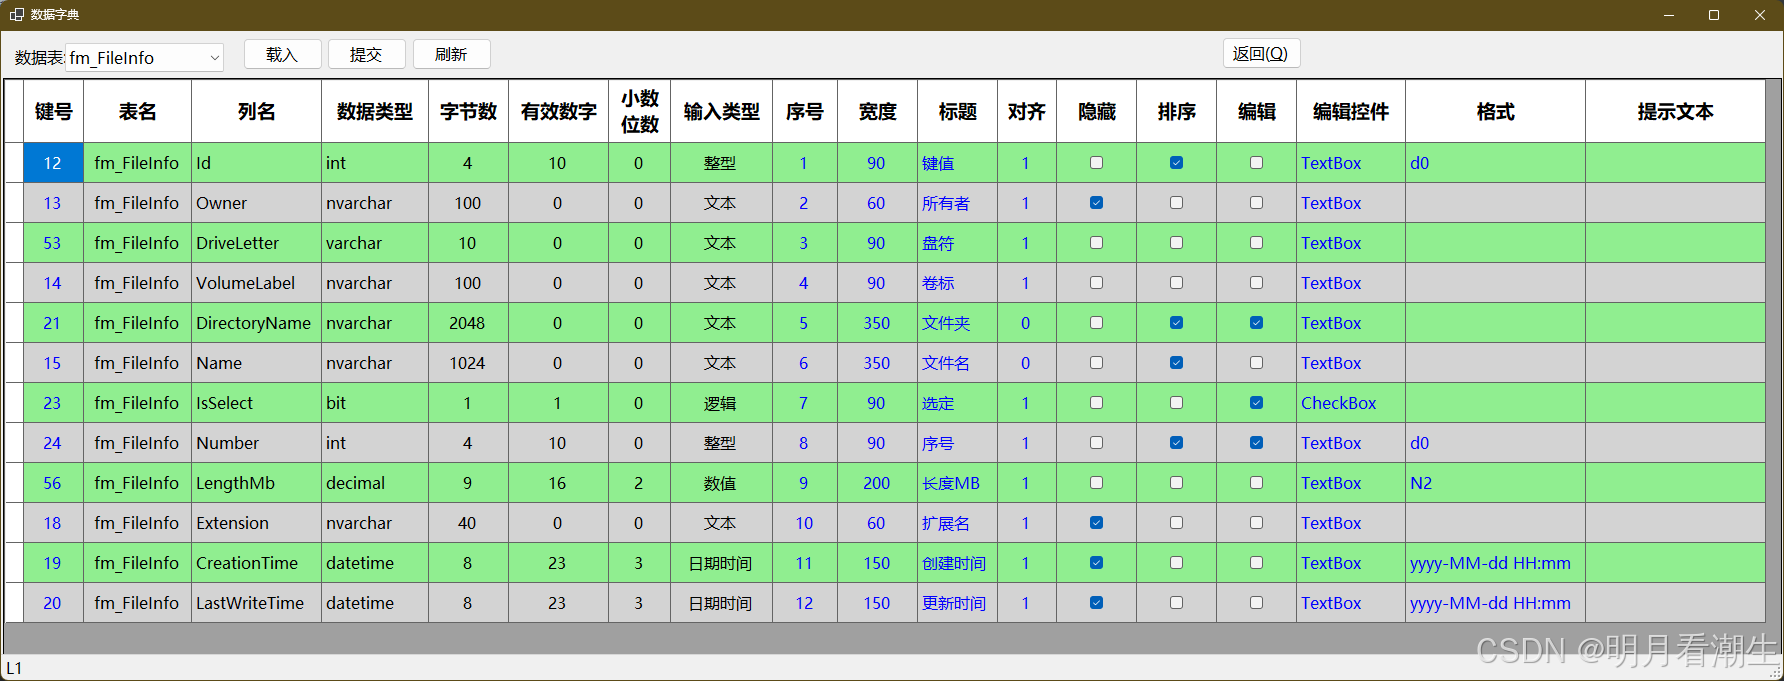Click the LengthMb column name cell
This screenshot has width=1784, height=681.
(256, 483)
